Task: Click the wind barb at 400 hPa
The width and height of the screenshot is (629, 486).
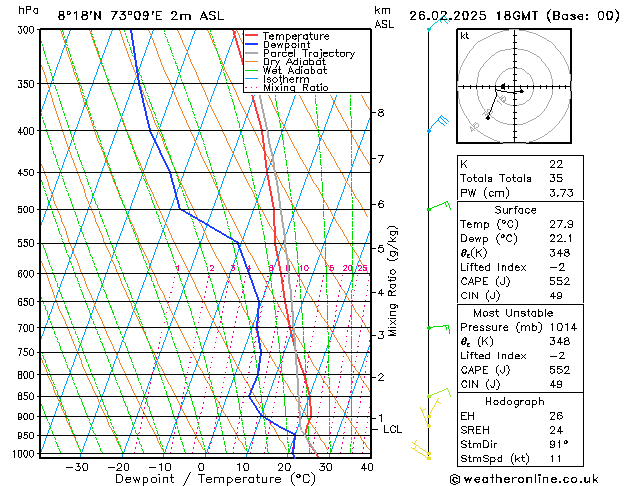Action: [x=438, y=124]
